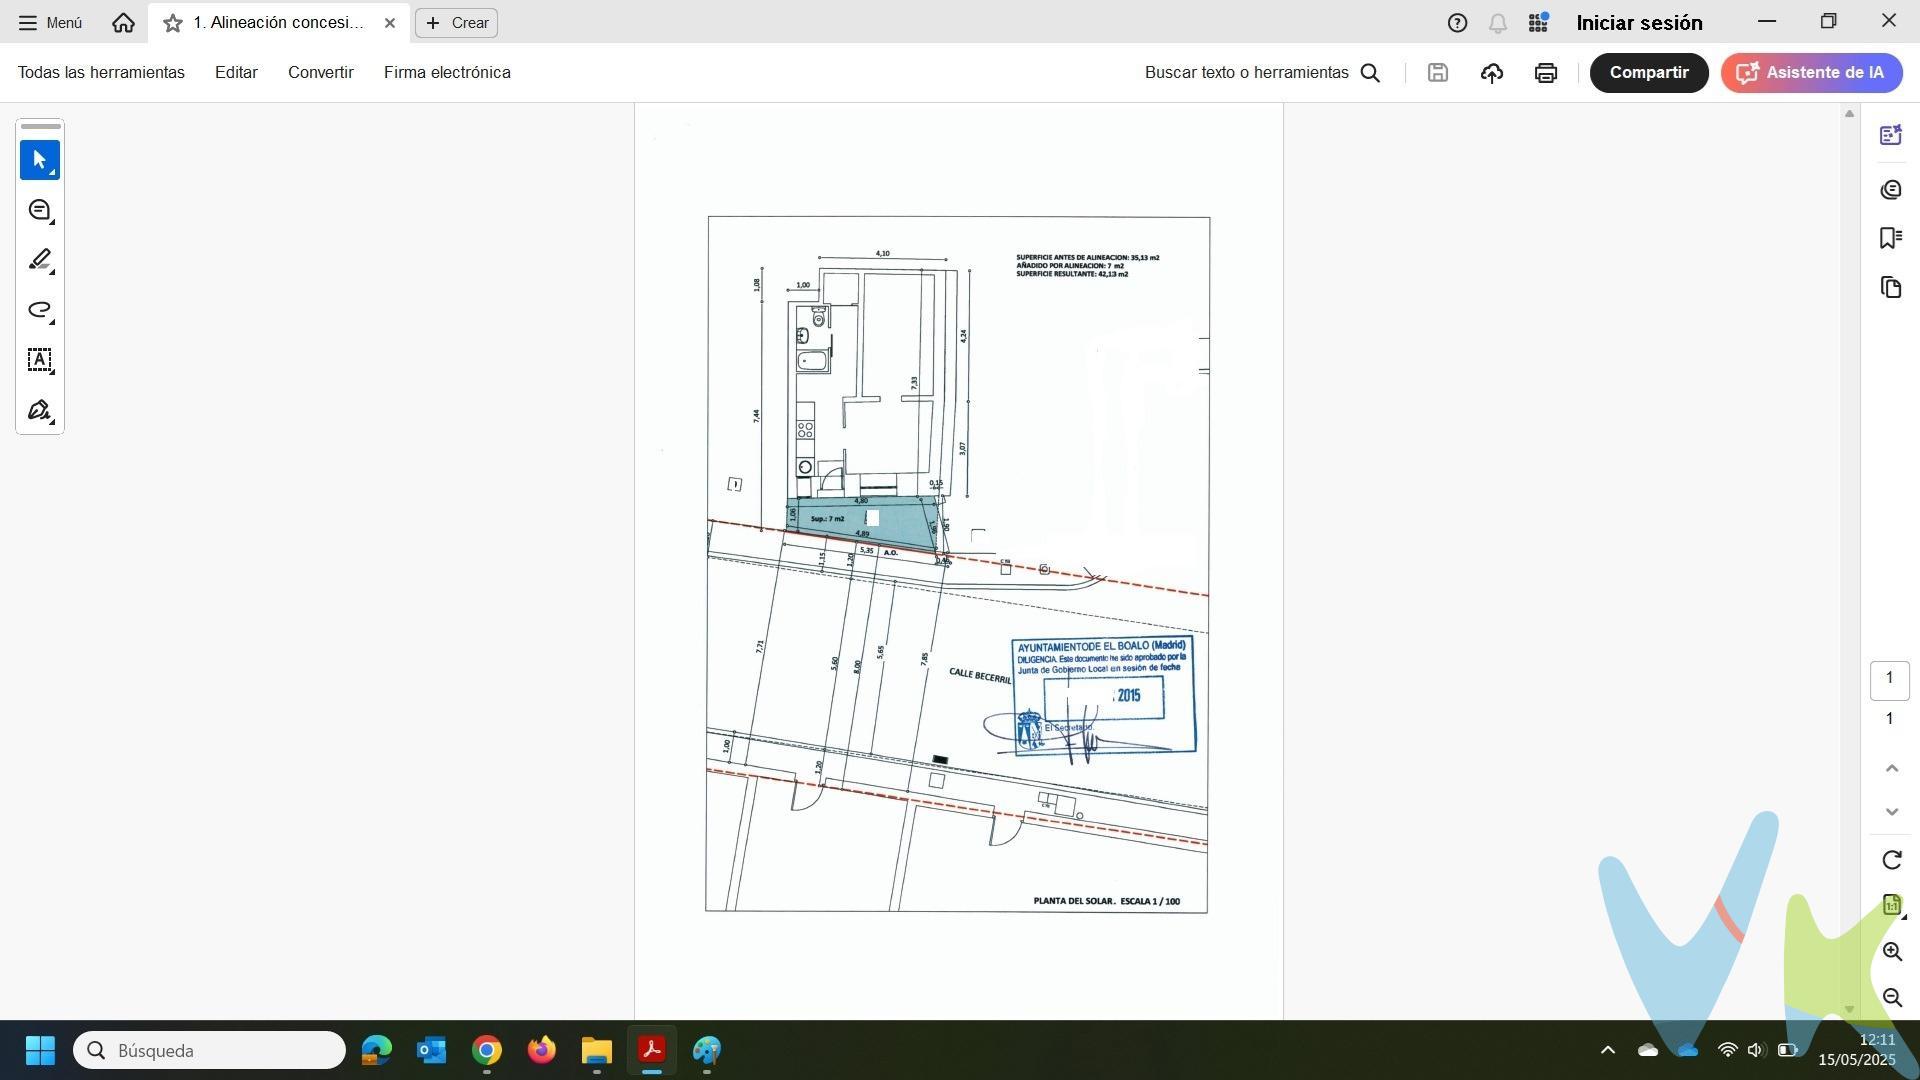Viewport: 1920px width, 1080px height.
Task: Click the Windows Start button
Action: pyautogui.click(x=40, y=1050)
